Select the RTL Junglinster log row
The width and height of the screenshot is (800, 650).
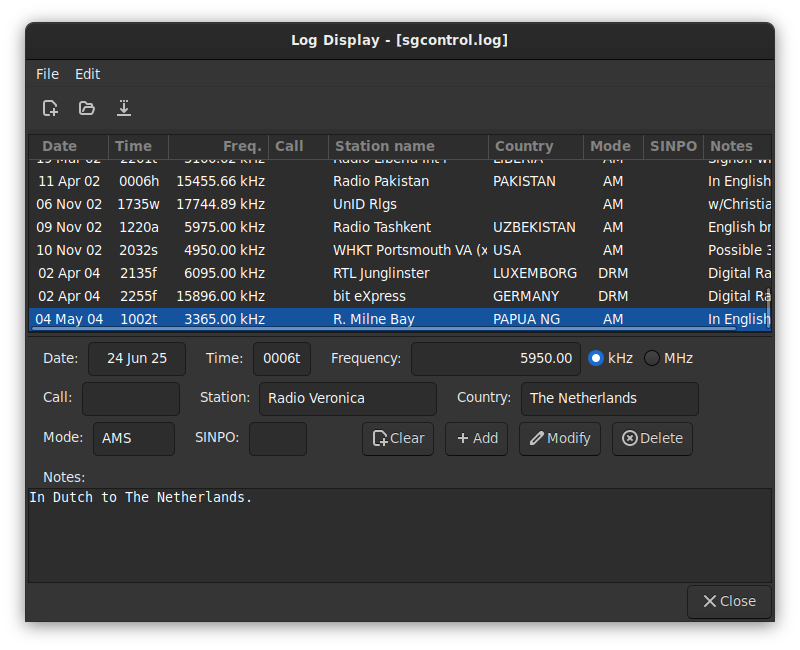coord(399,273)
